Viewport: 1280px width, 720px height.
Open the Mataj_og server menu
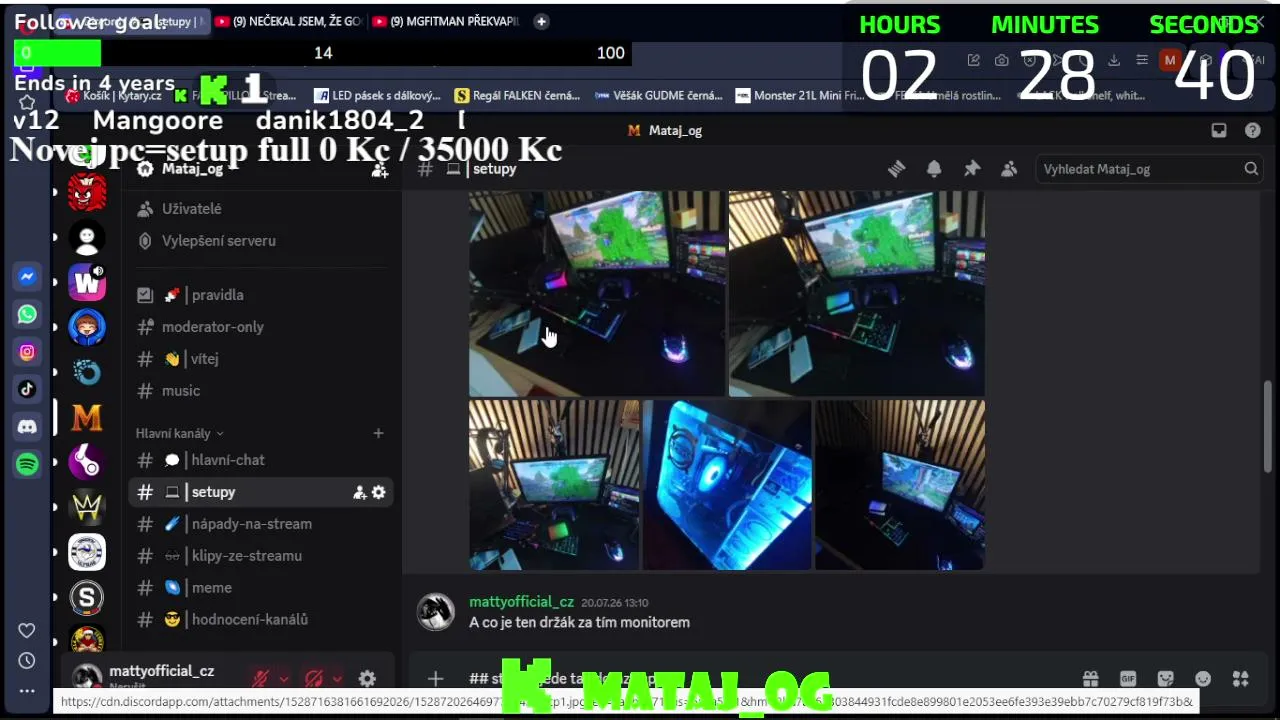click(x=192, y=169)
